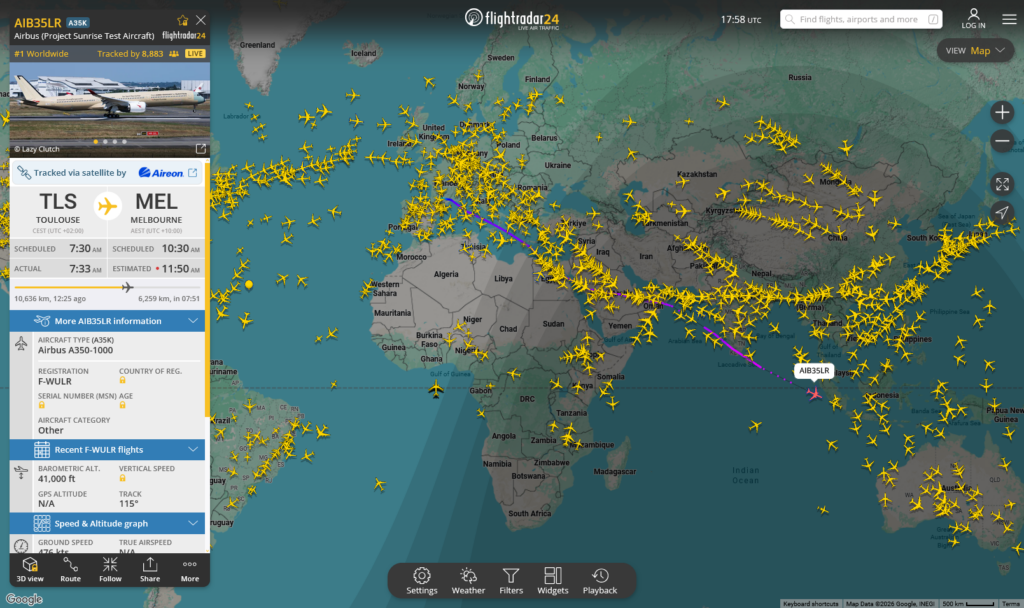Viewport: 1024px width, 608px height.
Task: Open Widgets panel
Action: (x=552, y=581)
